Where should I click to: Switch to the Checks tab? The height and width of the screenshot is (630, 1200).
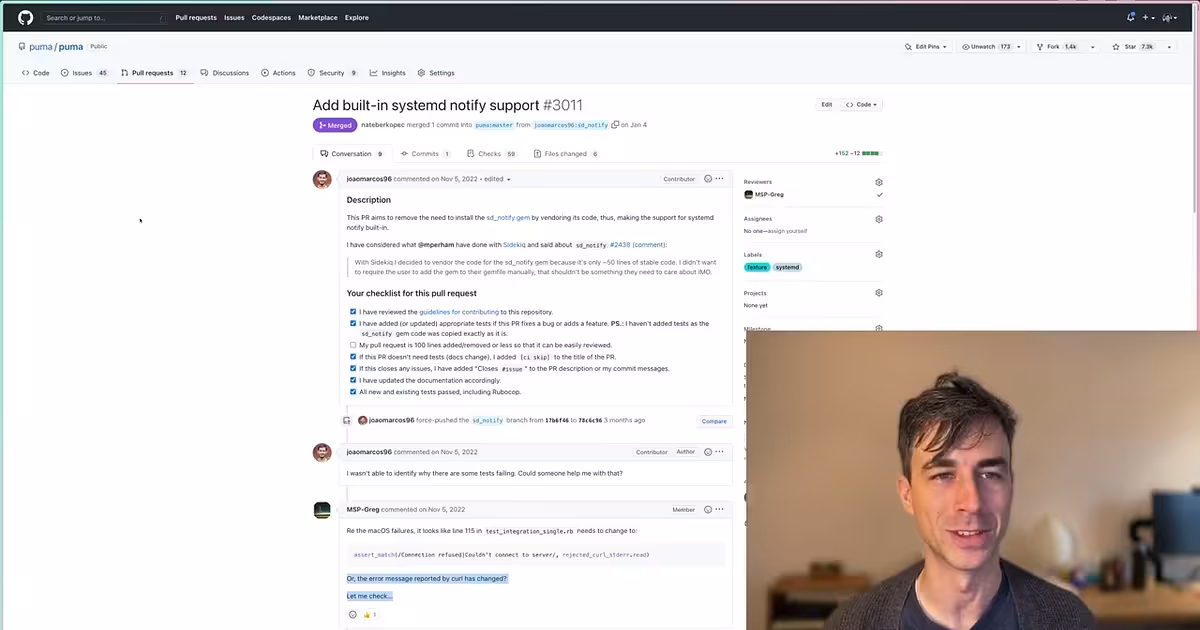492,154
